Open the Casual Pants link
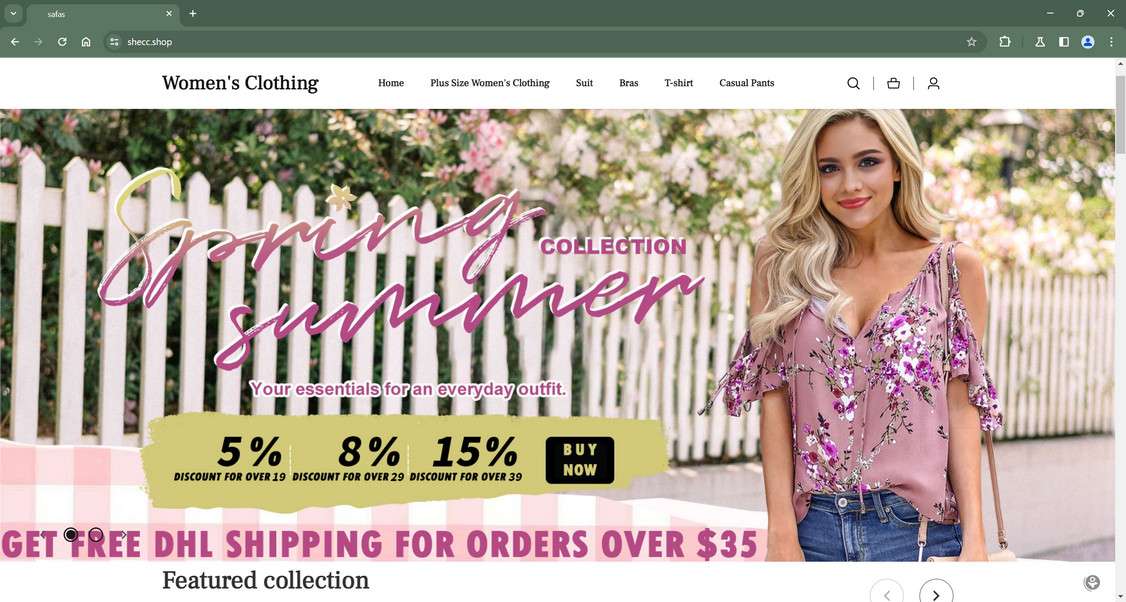The height and width of the screenshot is (602, 1126). click(x=747, y=83)
